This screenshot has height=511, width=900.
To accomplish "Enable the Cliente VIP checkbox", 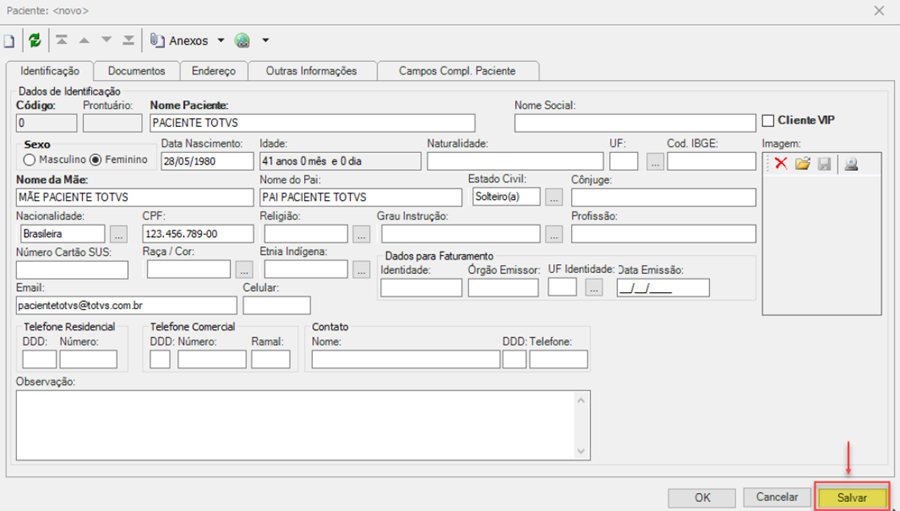I will pyautogui.click(x=768, y=121).
